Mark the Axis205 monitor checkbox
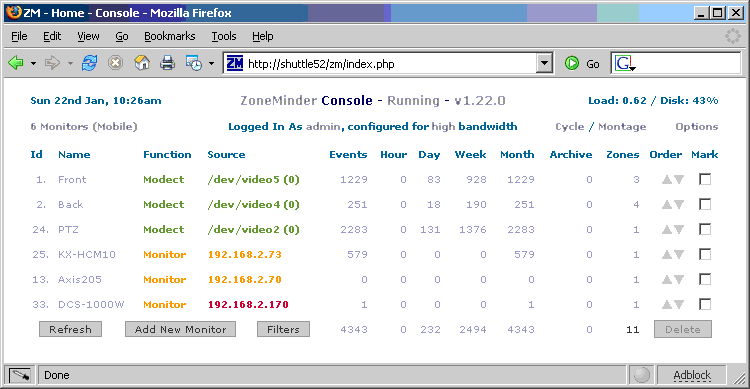Screen dimensions: 750x389 coord(705,279)
